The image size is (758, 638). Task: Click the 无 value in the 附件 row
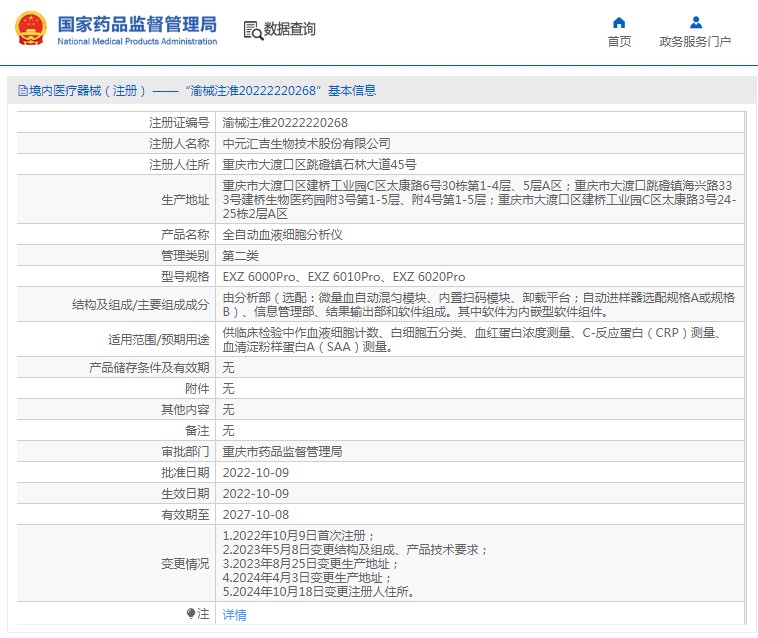click(x=228, y=389)
